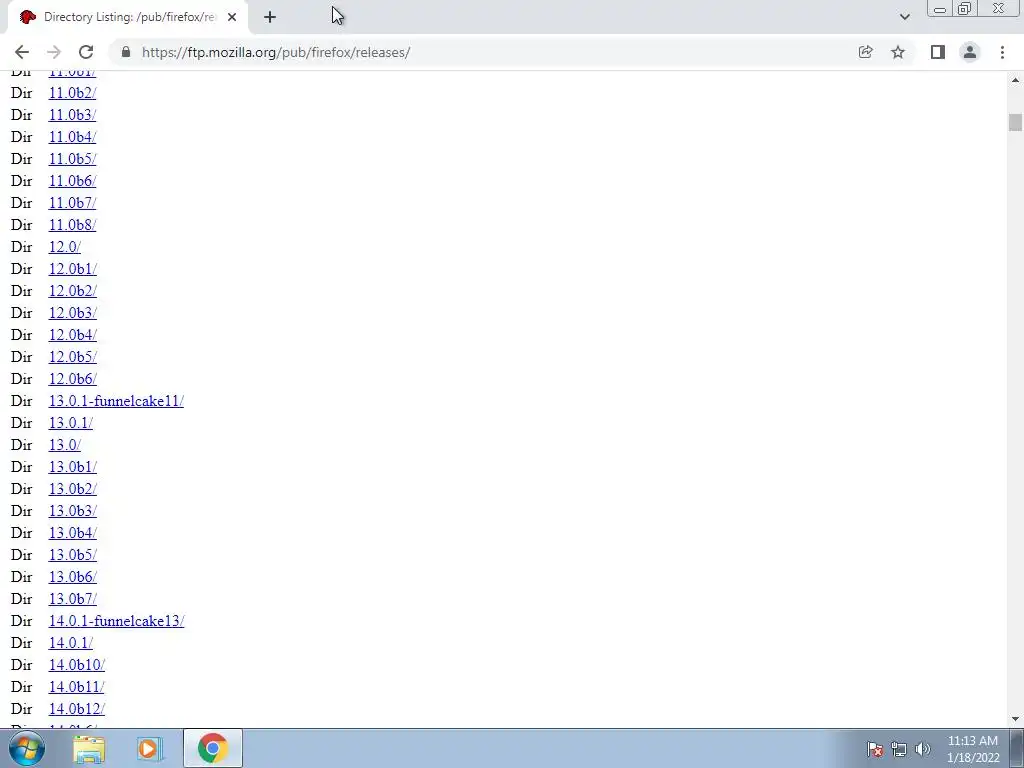Reload the page with the refresh icon
This screenshot has height=768, width=1024.
point(86,52)
